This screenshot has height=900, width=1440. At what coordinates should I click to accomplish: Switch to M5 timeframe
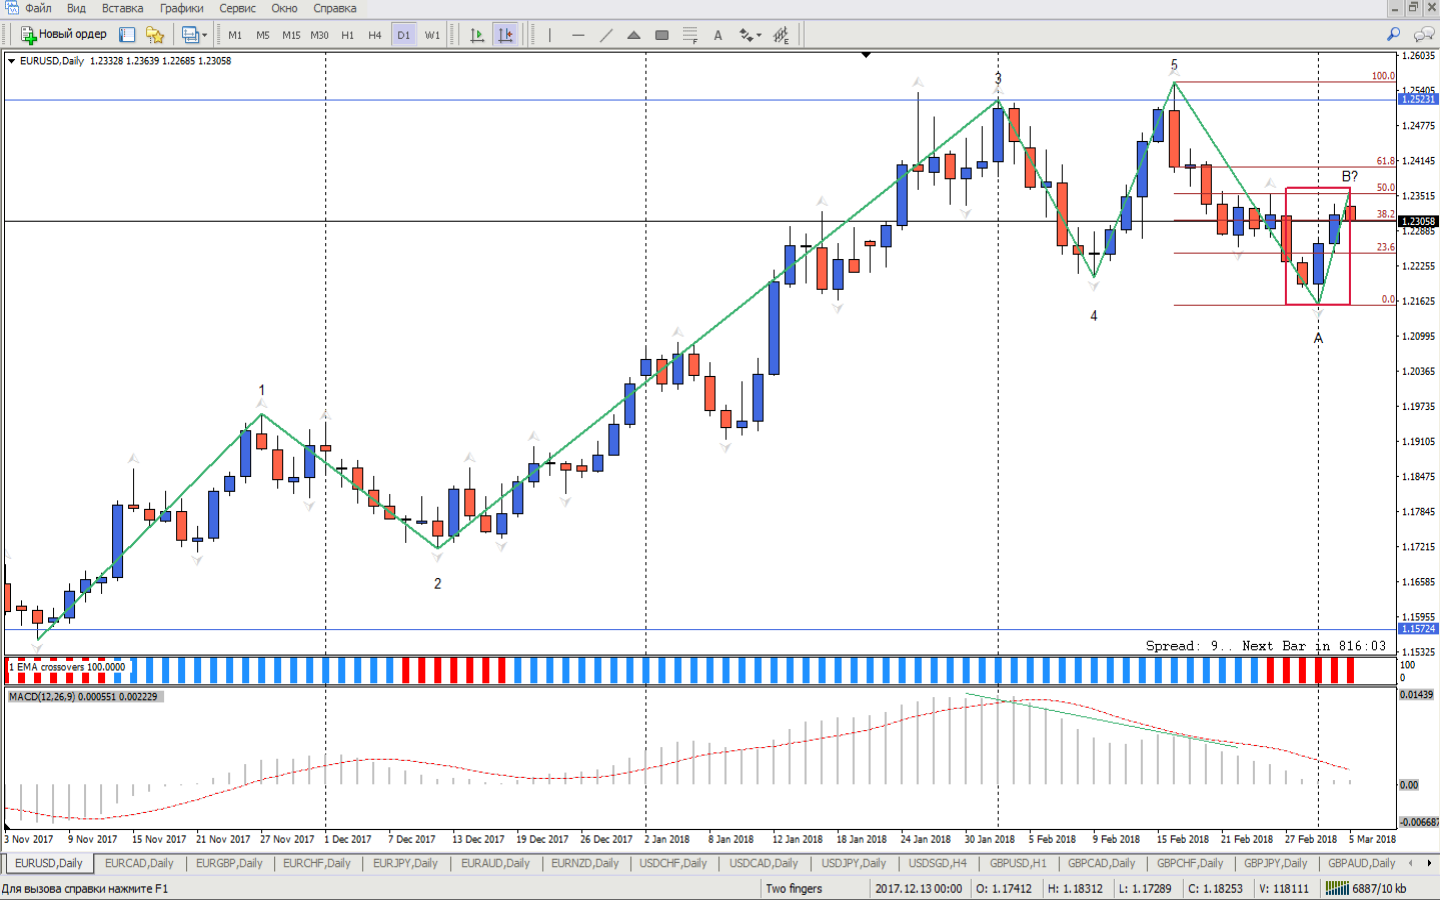coord(263,34)
